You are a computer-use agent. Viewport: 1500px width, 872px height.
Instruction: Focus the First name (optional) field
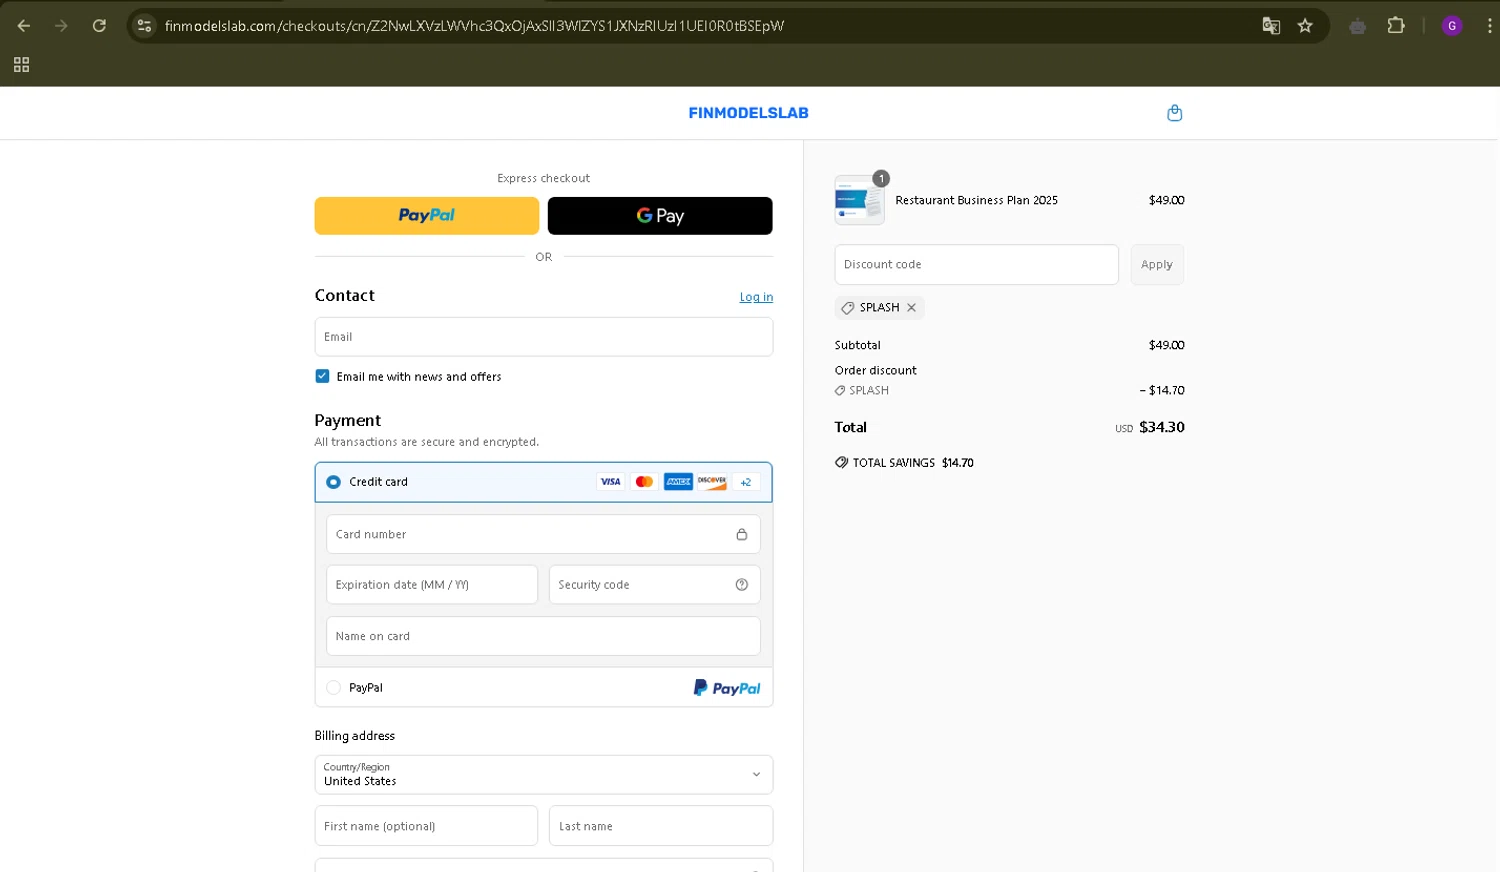426,826
